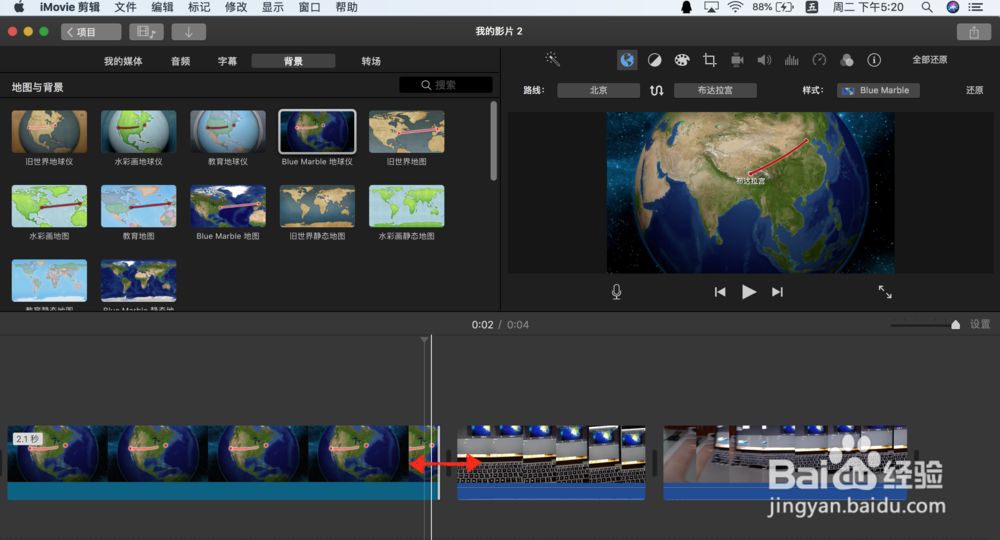The height and width of the screenshot is (540, 1000).
Task: Select 水彩画静态地图 thumbnail
Action: (x=406, y=206)
